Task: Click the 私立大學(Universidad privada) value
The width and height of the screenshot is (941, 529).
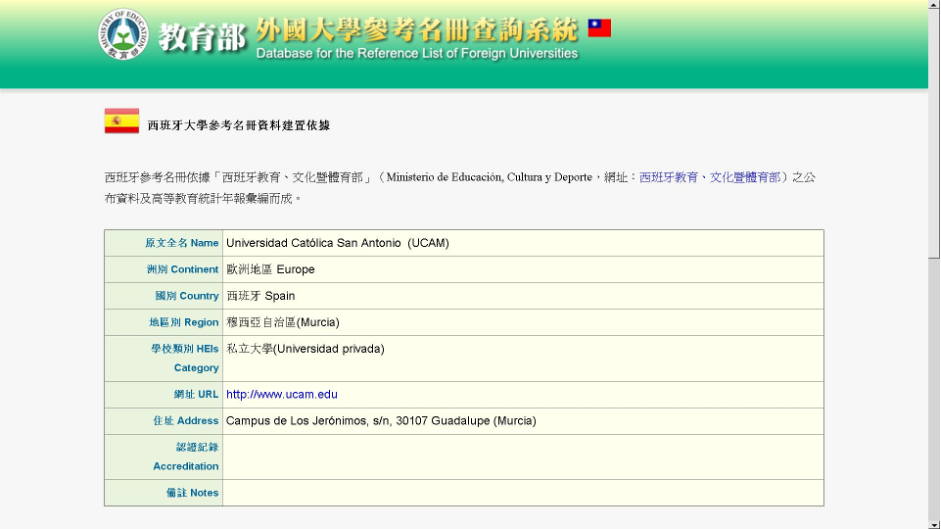Action: coord(305,349)
